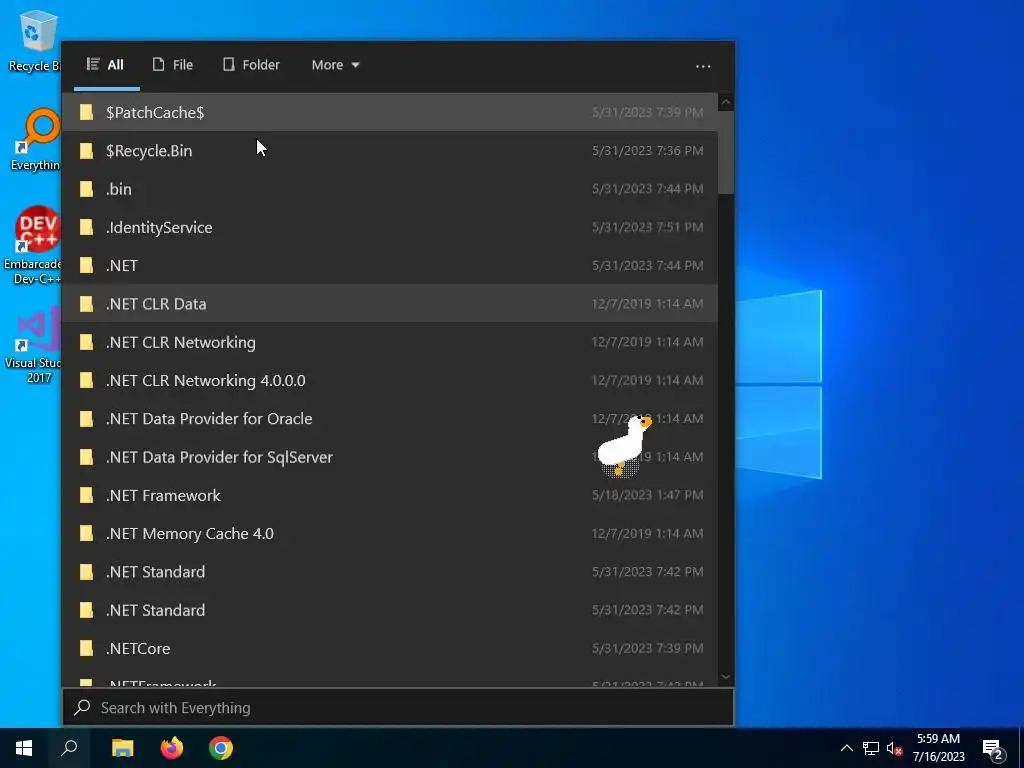Click the Folder tab icon
Screen dimensions: 1024x768
[229, 64]
